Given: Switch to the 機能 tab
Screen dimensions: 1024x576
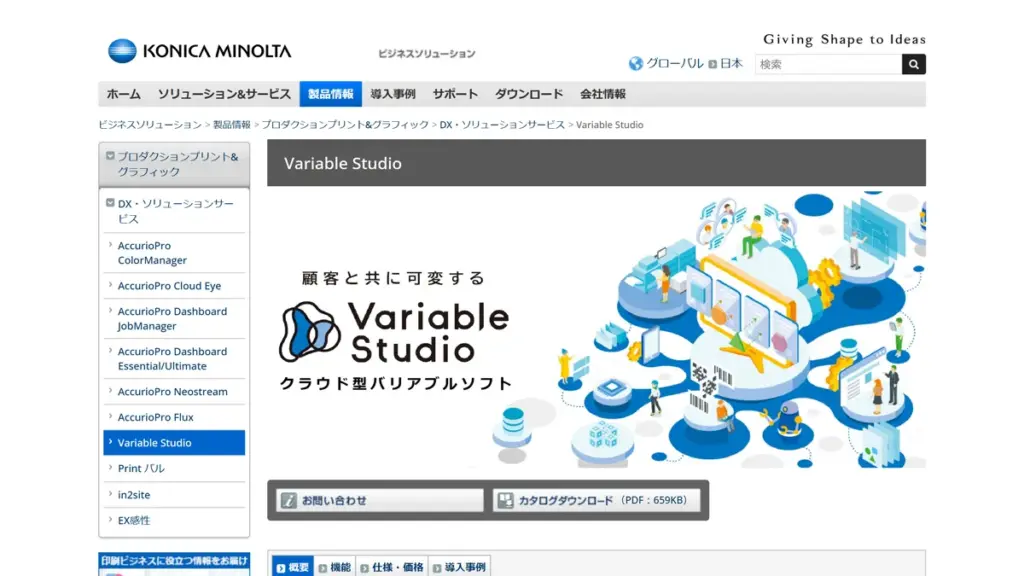Looking at the screenshot, I should pos(338,565).
